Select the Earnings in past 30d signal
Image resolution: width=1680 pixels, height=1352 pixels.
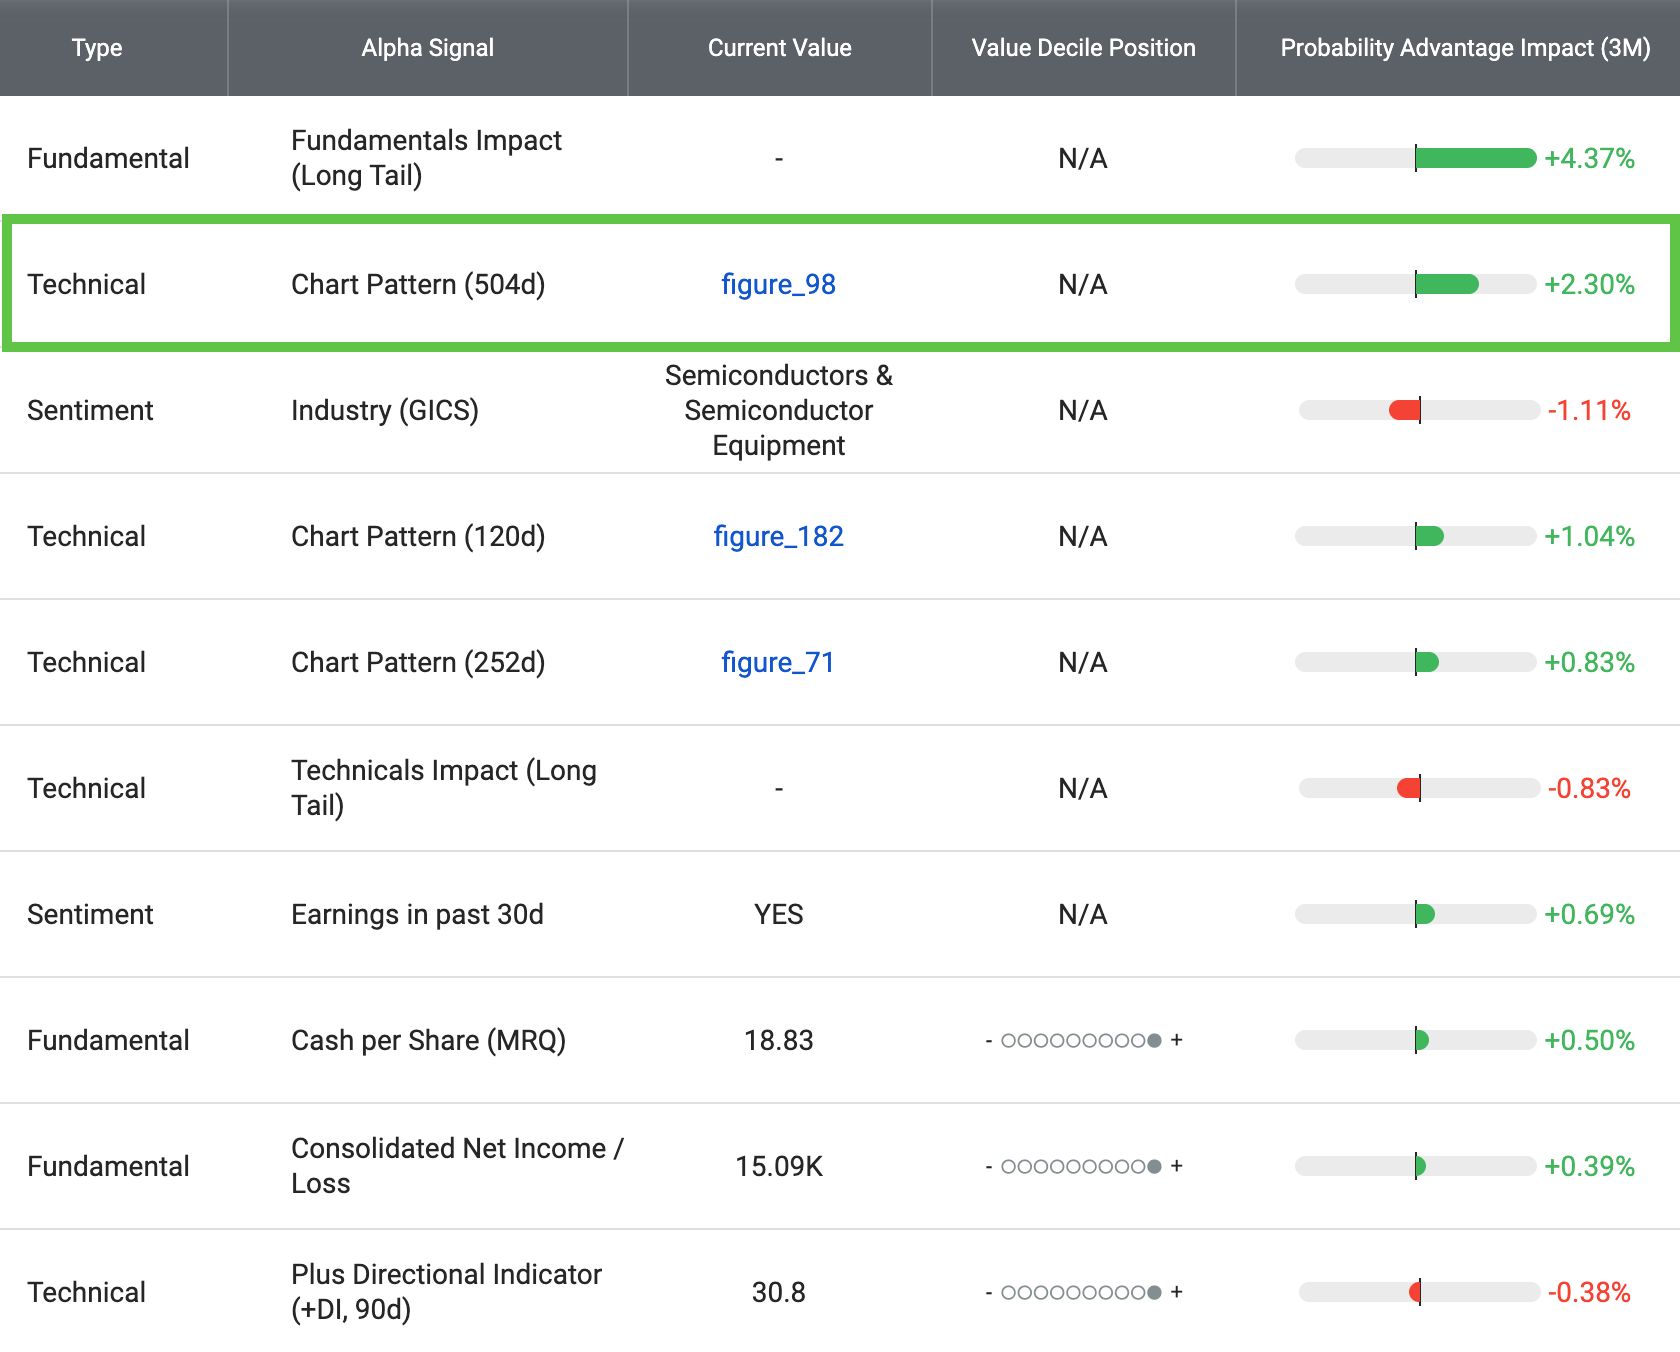click(417, 915)
